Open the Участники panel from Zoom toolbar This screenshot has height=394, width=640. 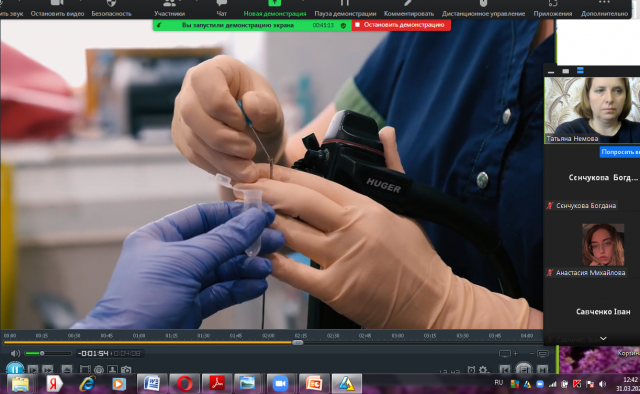pos(169,9)
